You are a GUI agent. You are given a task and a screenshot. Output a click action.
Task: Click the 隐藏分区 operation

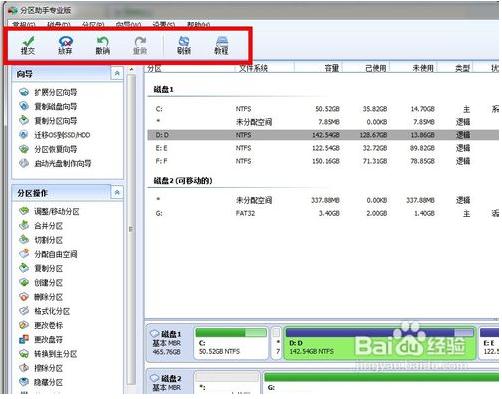48,382
